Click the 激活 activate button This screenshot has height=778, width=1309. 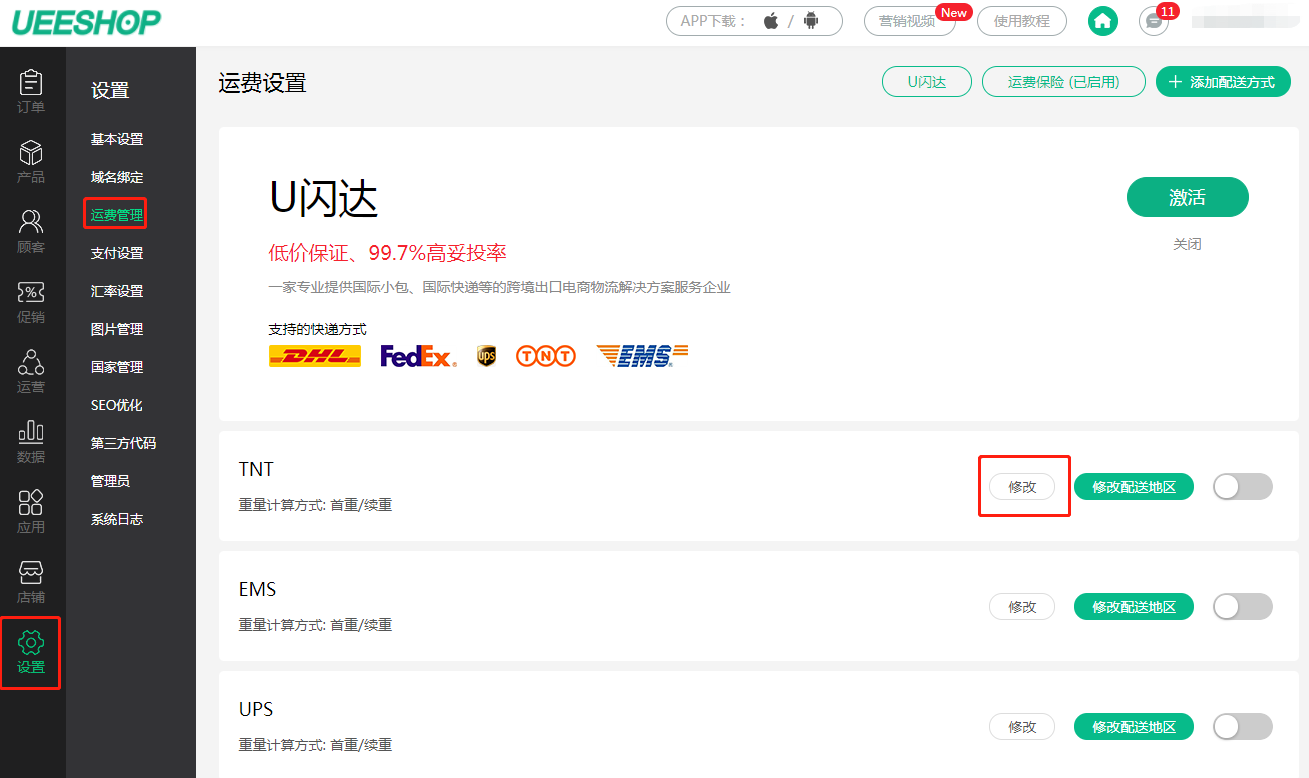pos(1187,197)
